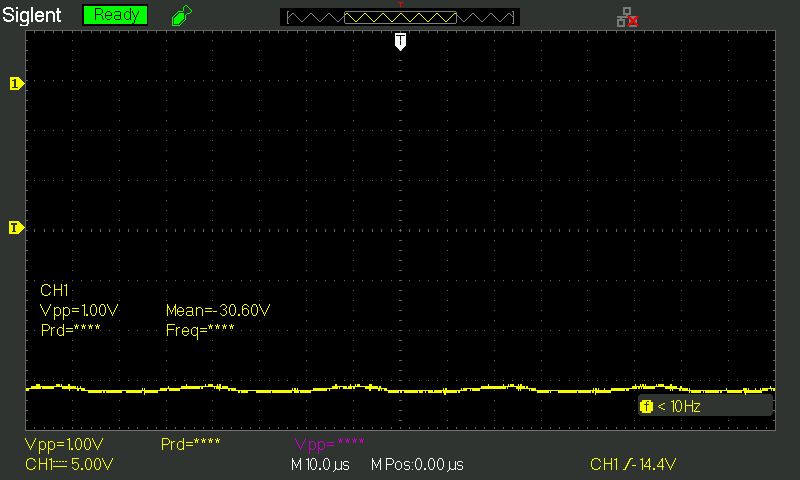Viewport: 800px width, 480px height.
Task: Click the bottom bar 'Prd=****' readout
Action: click(190, 444)
